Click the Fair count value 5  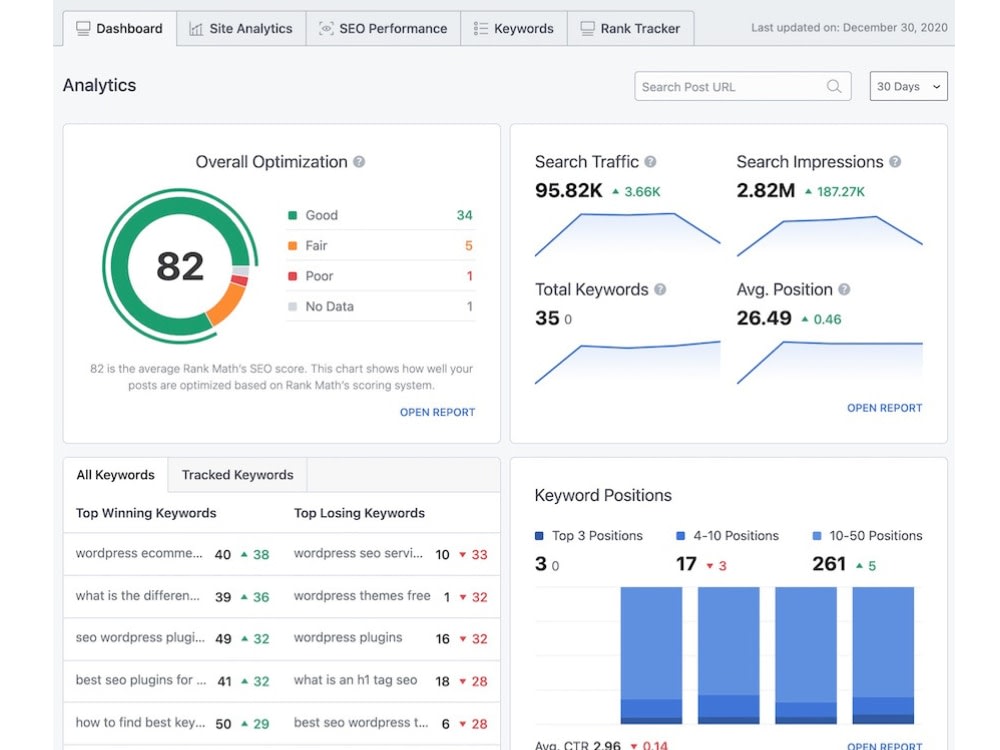tap(469, 246)
